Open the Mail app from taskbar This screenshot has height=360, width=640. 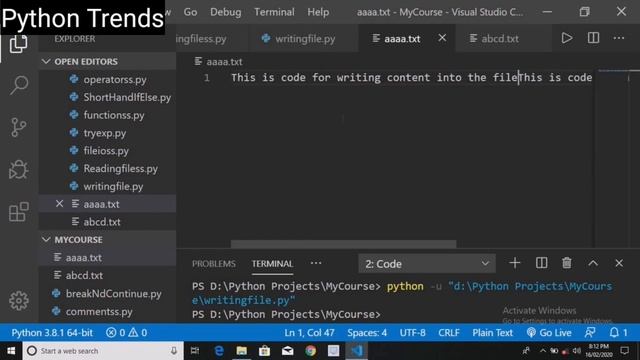tap(288, 351)
